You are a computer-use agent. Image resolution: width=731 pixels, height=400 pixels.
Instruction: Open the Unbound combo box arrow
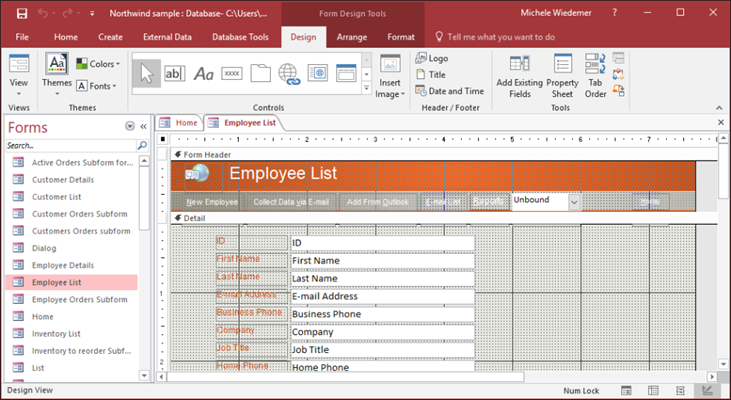574,202
